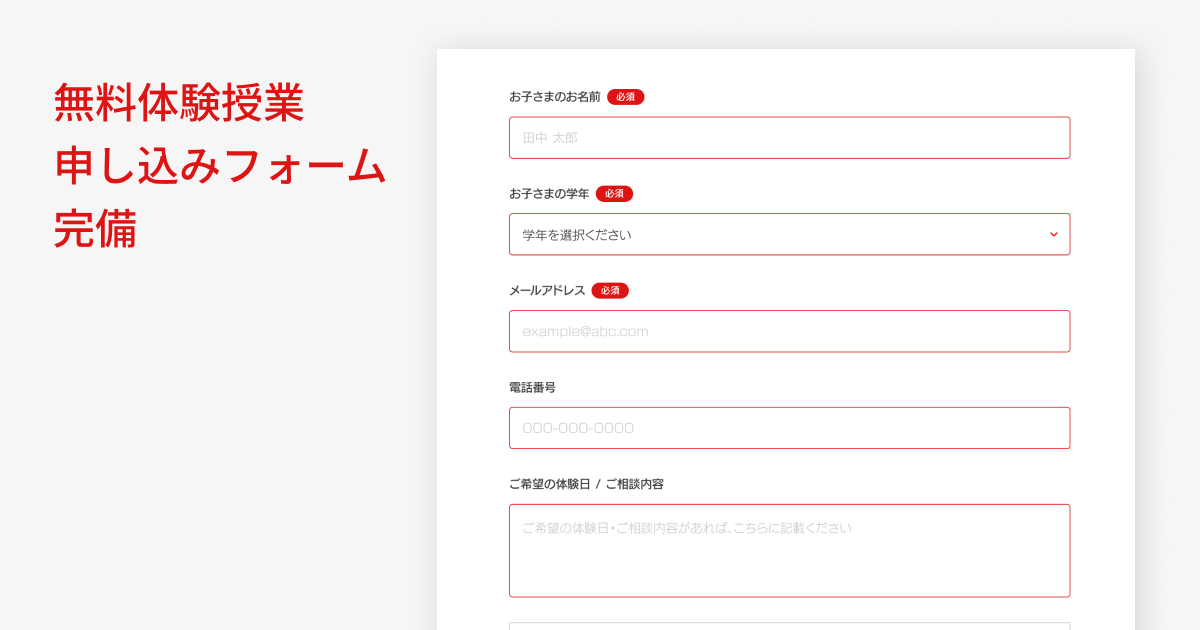
Task: Click the 必須 badge next to お子さまのお名前
Action: click(x=624, y=97)
